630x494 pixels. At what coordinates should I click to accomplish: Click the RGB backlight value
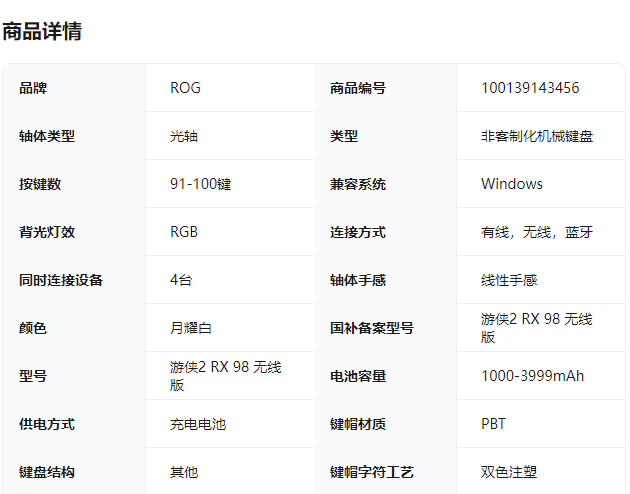tap(184, 232)
